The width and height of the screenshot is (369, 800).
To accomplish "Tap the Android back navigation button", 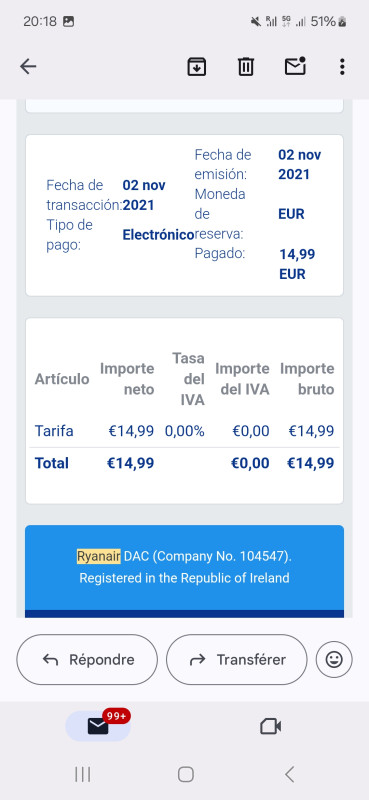I will coord(289,774).
